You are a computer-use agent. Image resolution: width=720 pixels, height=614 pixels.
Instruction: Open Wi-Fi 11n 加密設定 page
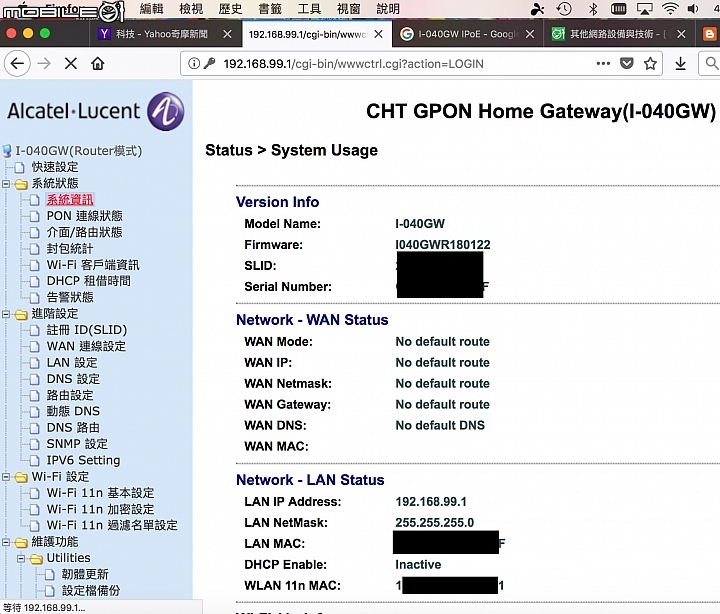tap(101, 509)
